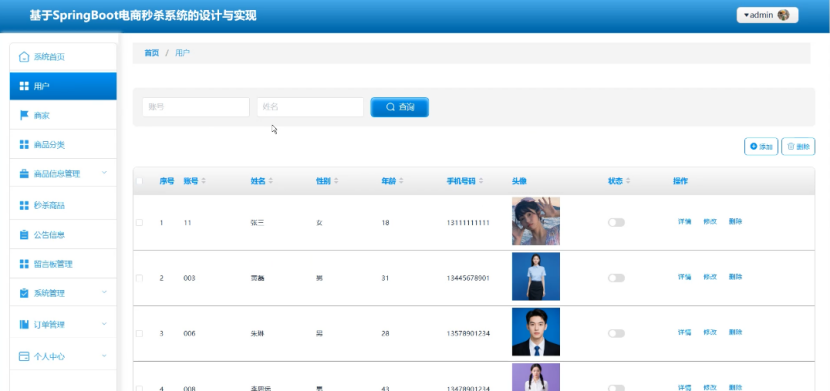Sort by 手机号码 using its sort arrows
Image resolution: width=830 pixels, height=391 pixels.
(481, 181)
